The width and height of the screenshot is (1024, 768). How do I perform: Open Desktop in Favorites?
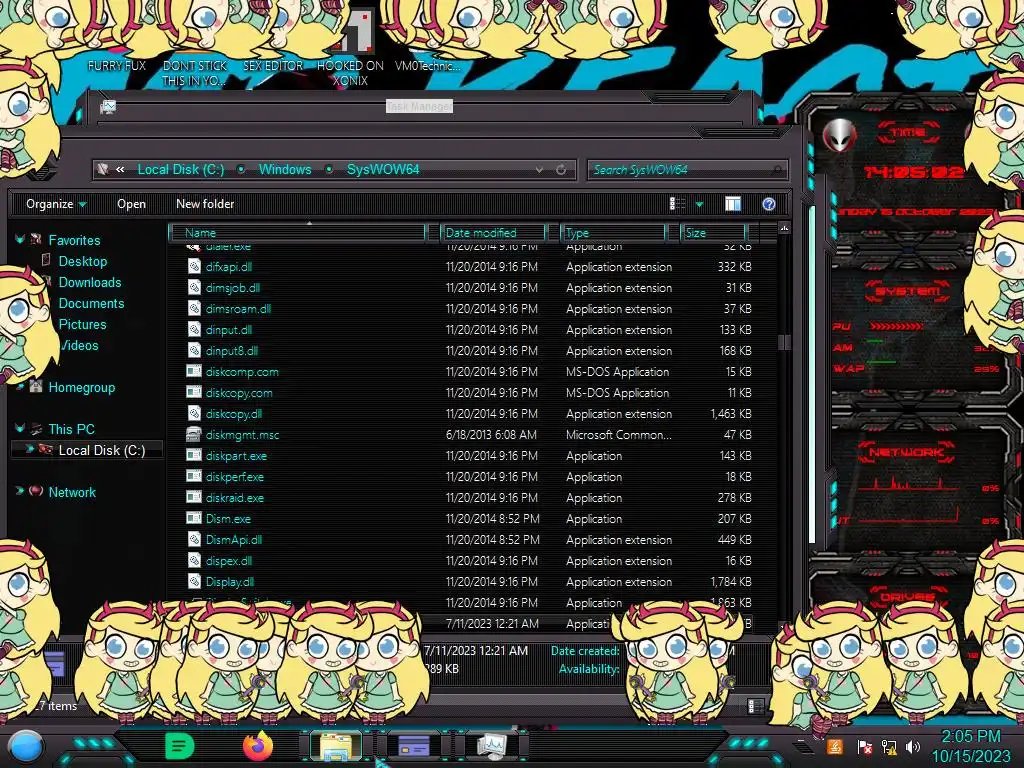tap(83, 261)
